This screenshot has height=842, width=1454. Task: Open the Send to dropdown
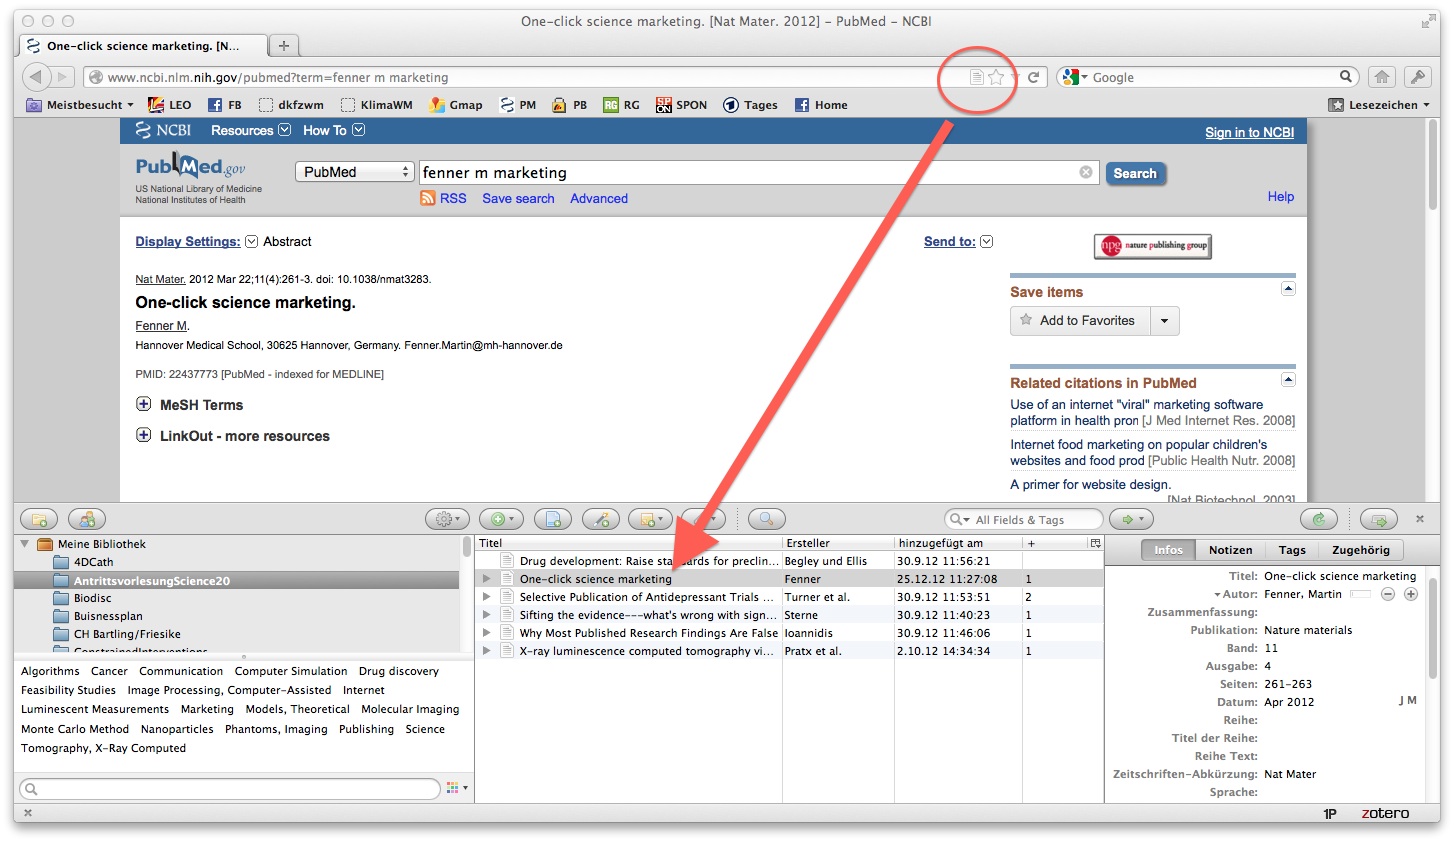pos(987,241)
